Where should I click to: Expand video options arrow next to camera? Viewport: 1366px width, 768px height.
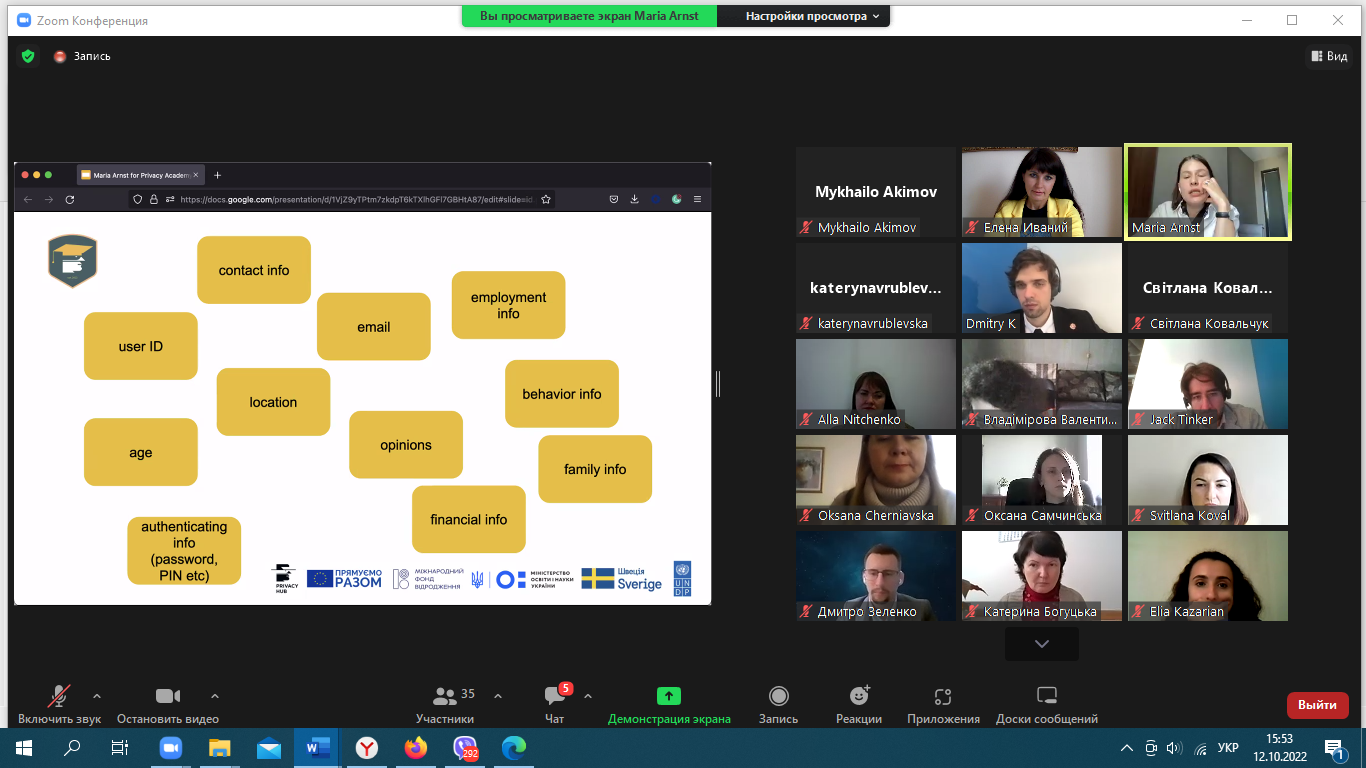pyautogui.click(x=214, y=696)
